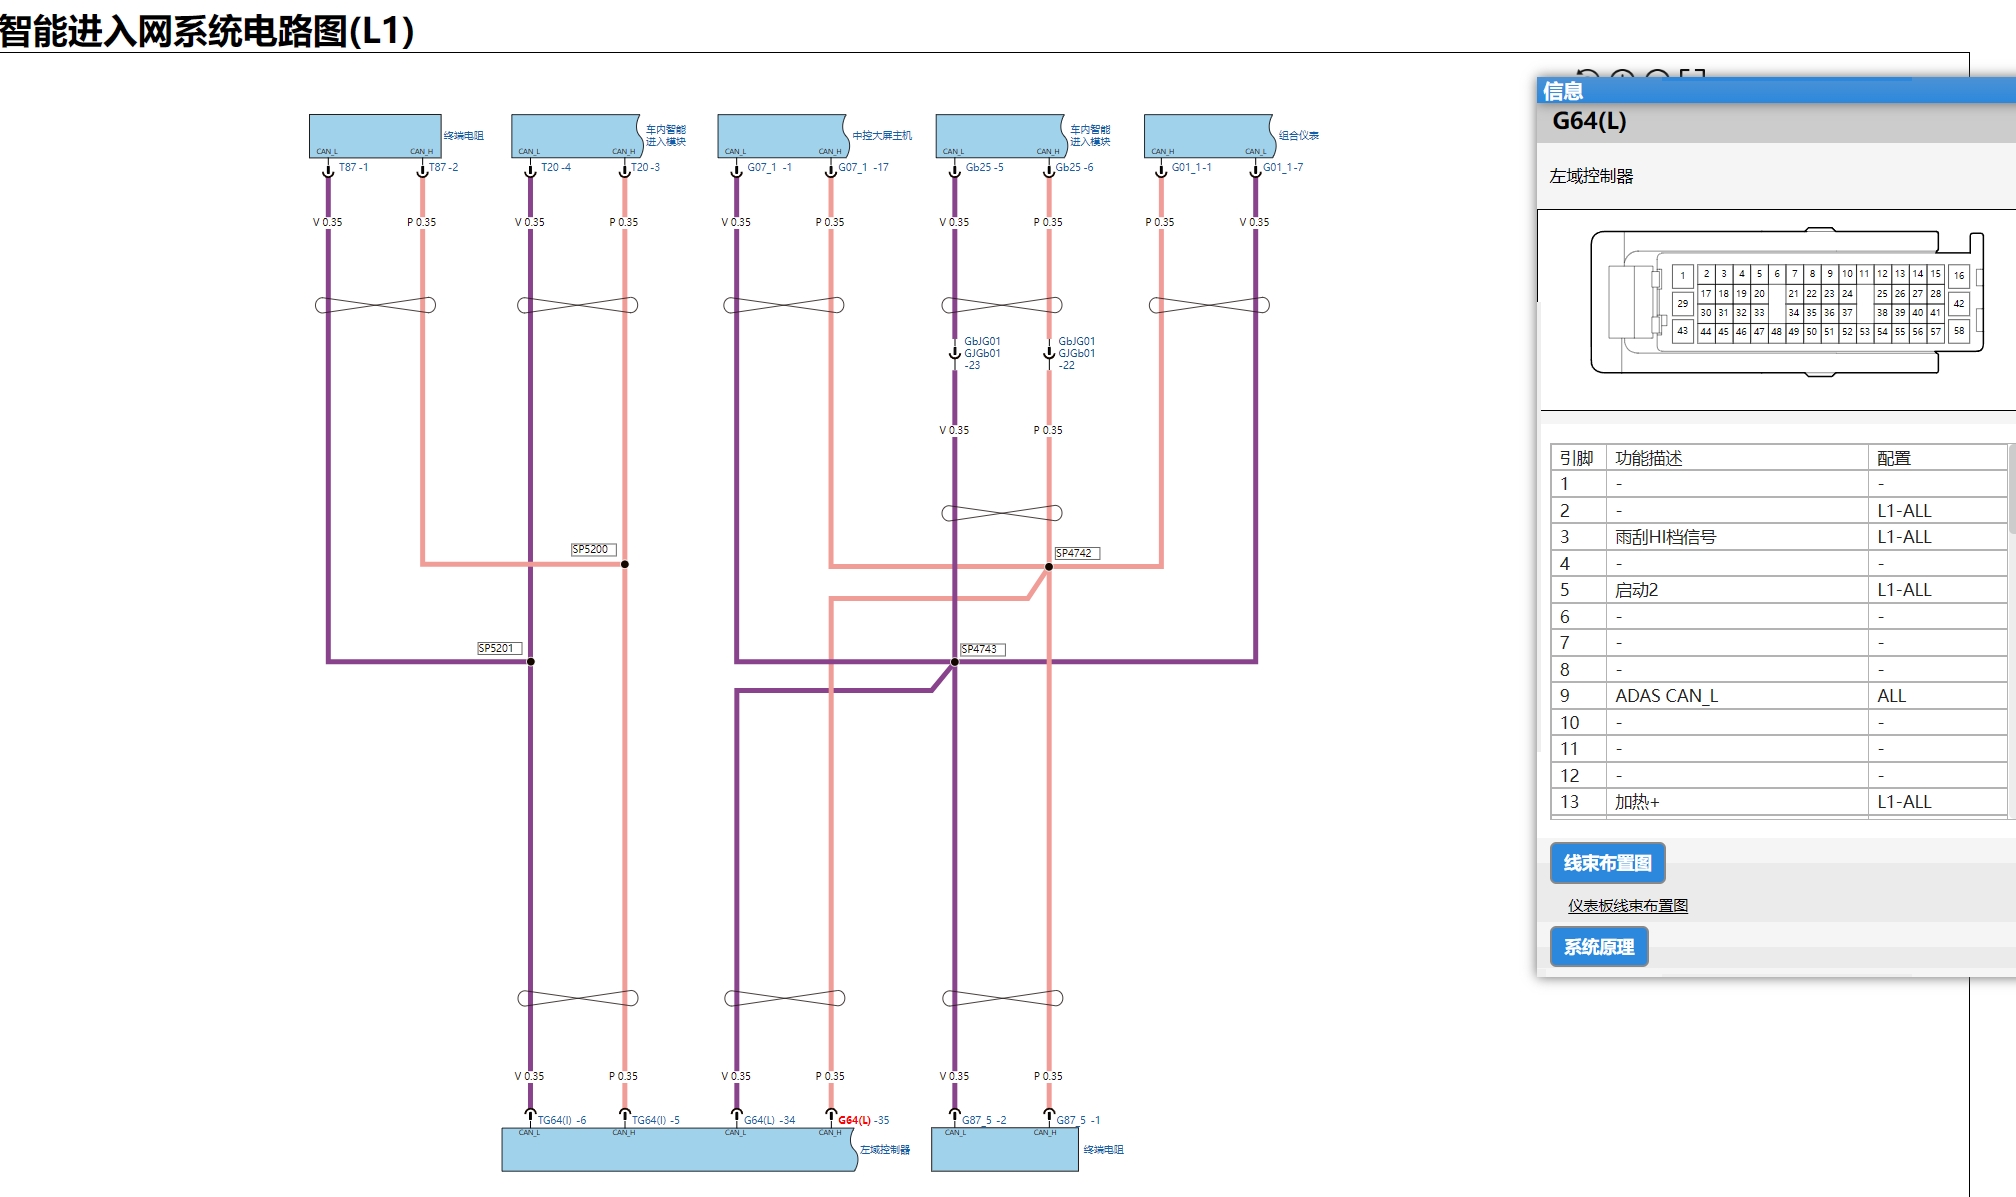
Task: Click the GbJG01 -23 inline connector symbol
Action: [955, 353]
